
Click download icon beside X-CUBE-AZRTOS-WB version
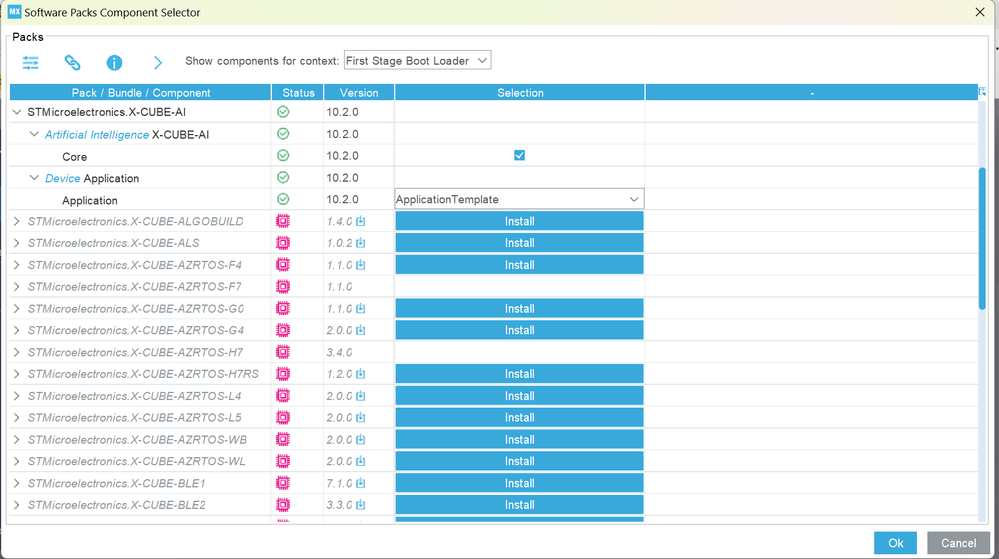(361, 440)
